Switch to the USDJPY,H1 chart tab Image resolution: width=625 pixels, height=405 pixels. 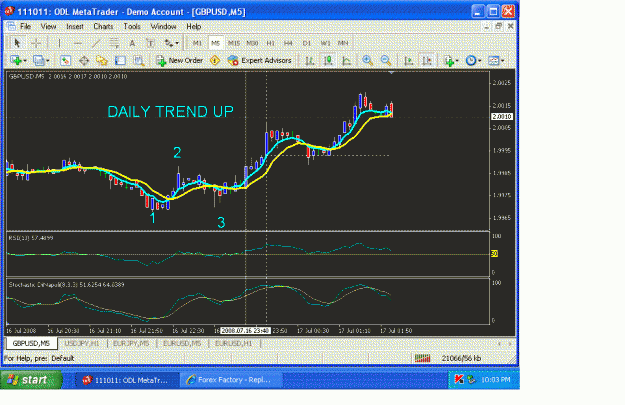click(82, 343)
